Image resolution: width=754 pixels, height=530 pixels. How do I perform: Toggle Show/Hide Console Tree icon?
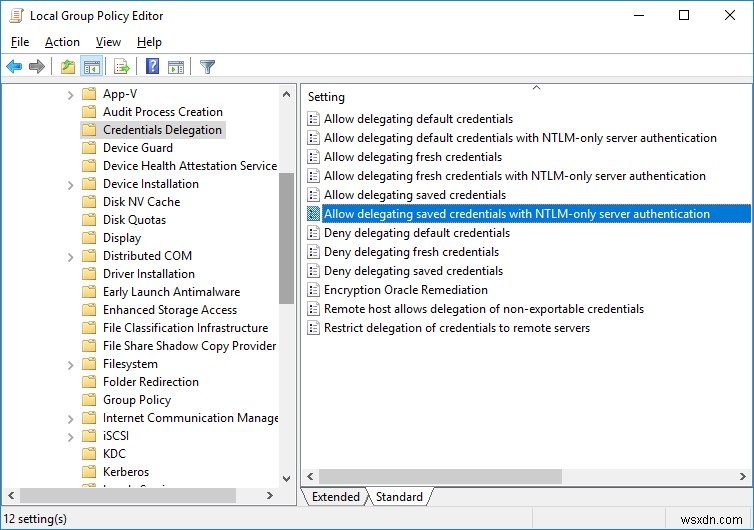(91, 66)
